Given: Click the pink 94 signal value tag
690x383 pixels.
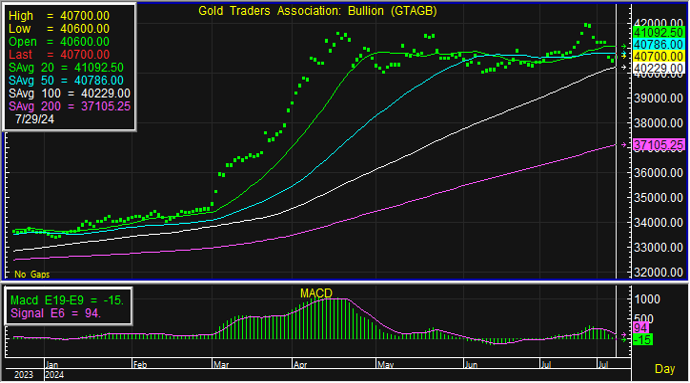Looking at the screenshot, I should click(x=640, y=328).
